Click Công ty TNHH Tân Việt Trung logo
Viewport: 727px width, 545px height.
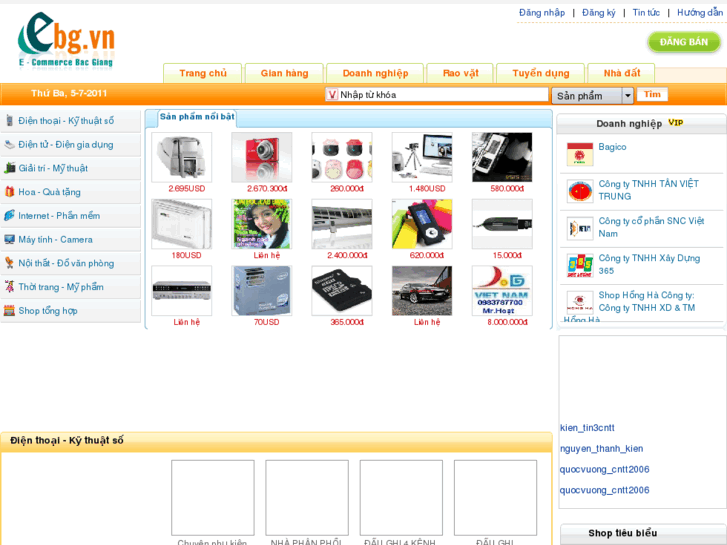tap(580, 191)
